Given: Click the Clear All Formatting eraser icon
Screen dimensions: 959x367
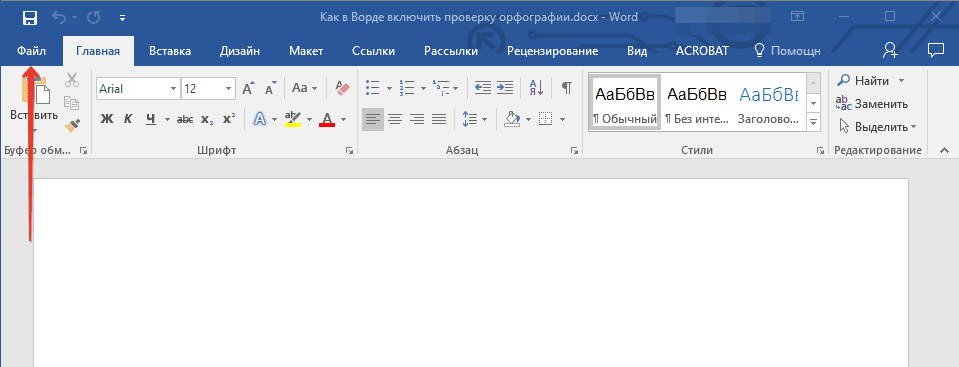Looking at the screenshot, I should pos(342,88).
